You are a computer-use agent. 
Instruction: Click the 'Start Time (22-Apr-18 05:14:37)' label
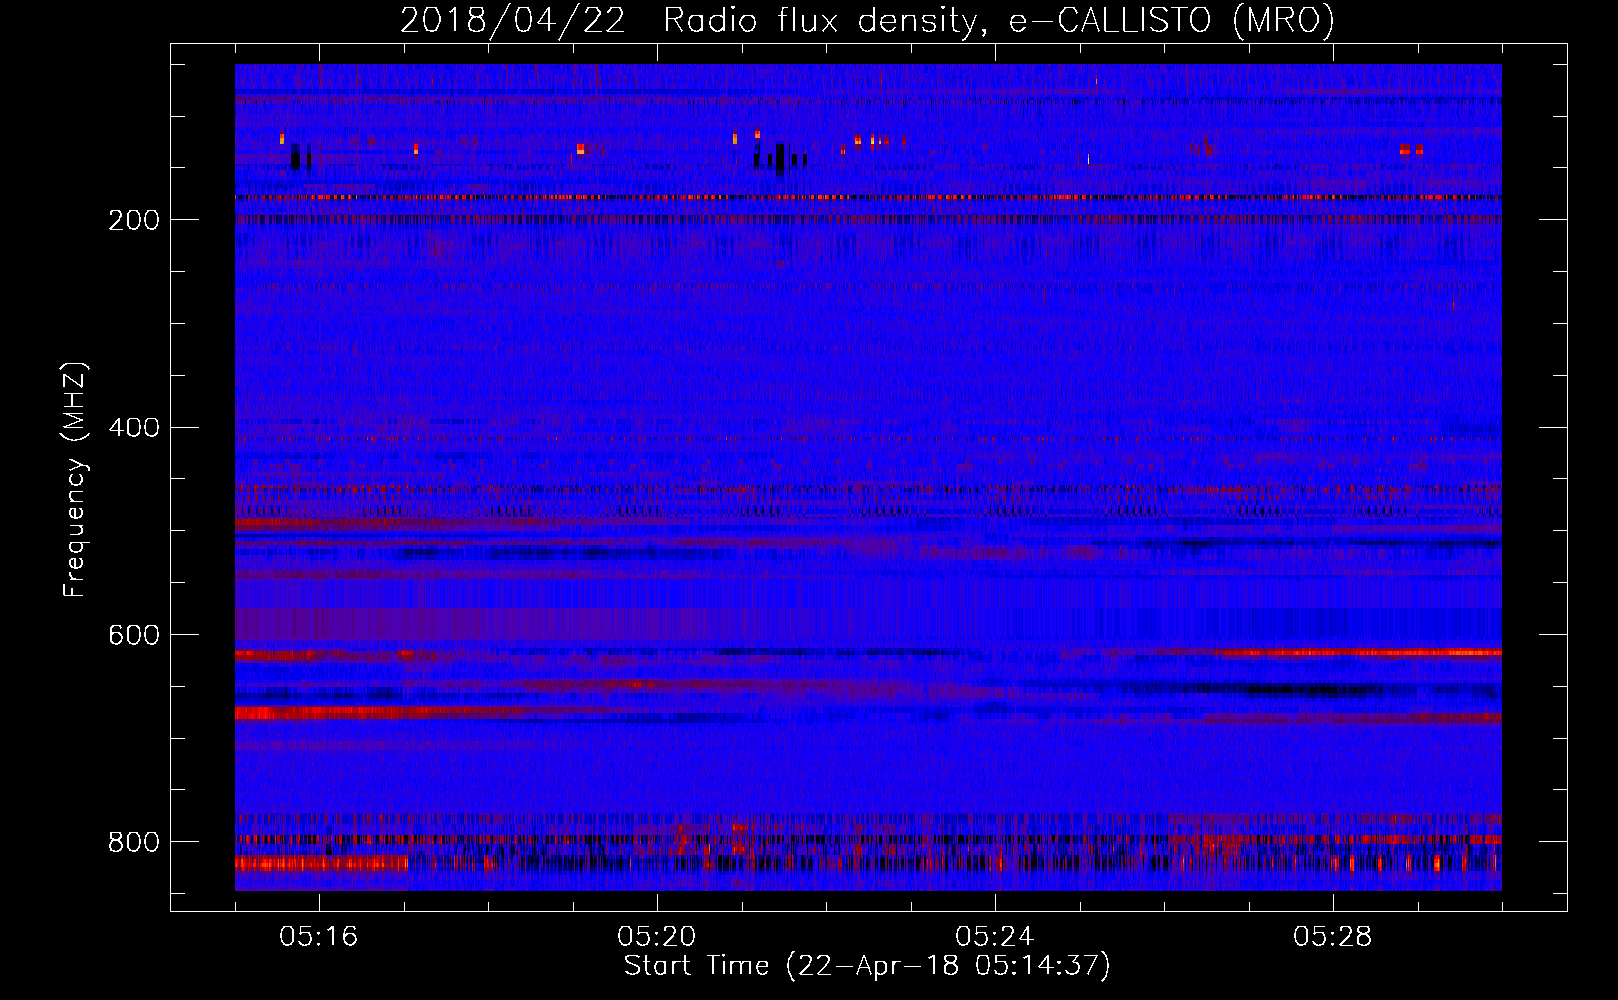click(x=867, y=966)
